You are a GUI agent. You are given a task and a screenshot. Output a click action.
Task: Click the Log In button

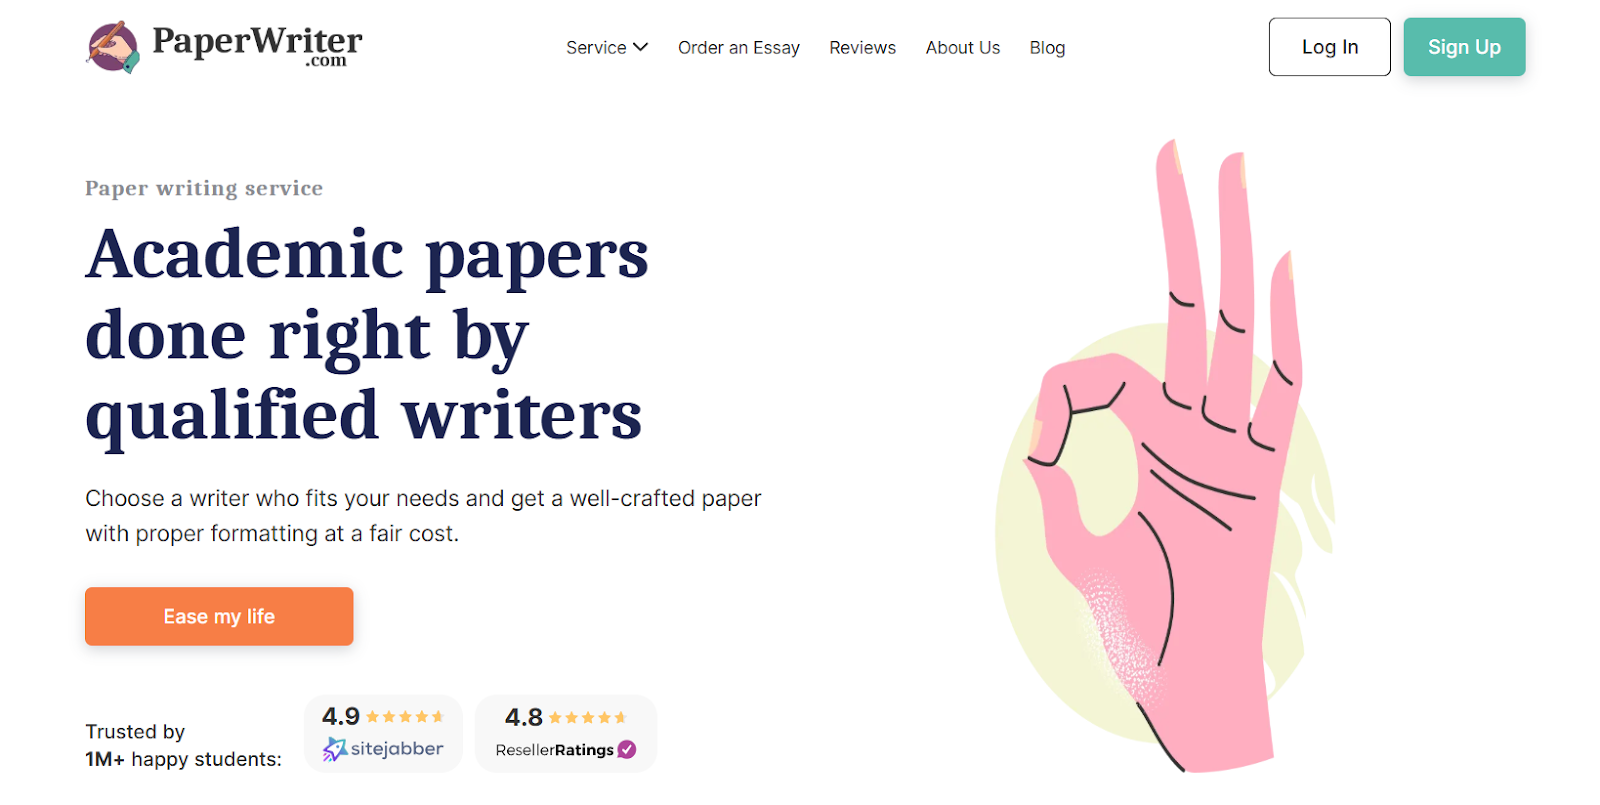(x=1330, y=47)
